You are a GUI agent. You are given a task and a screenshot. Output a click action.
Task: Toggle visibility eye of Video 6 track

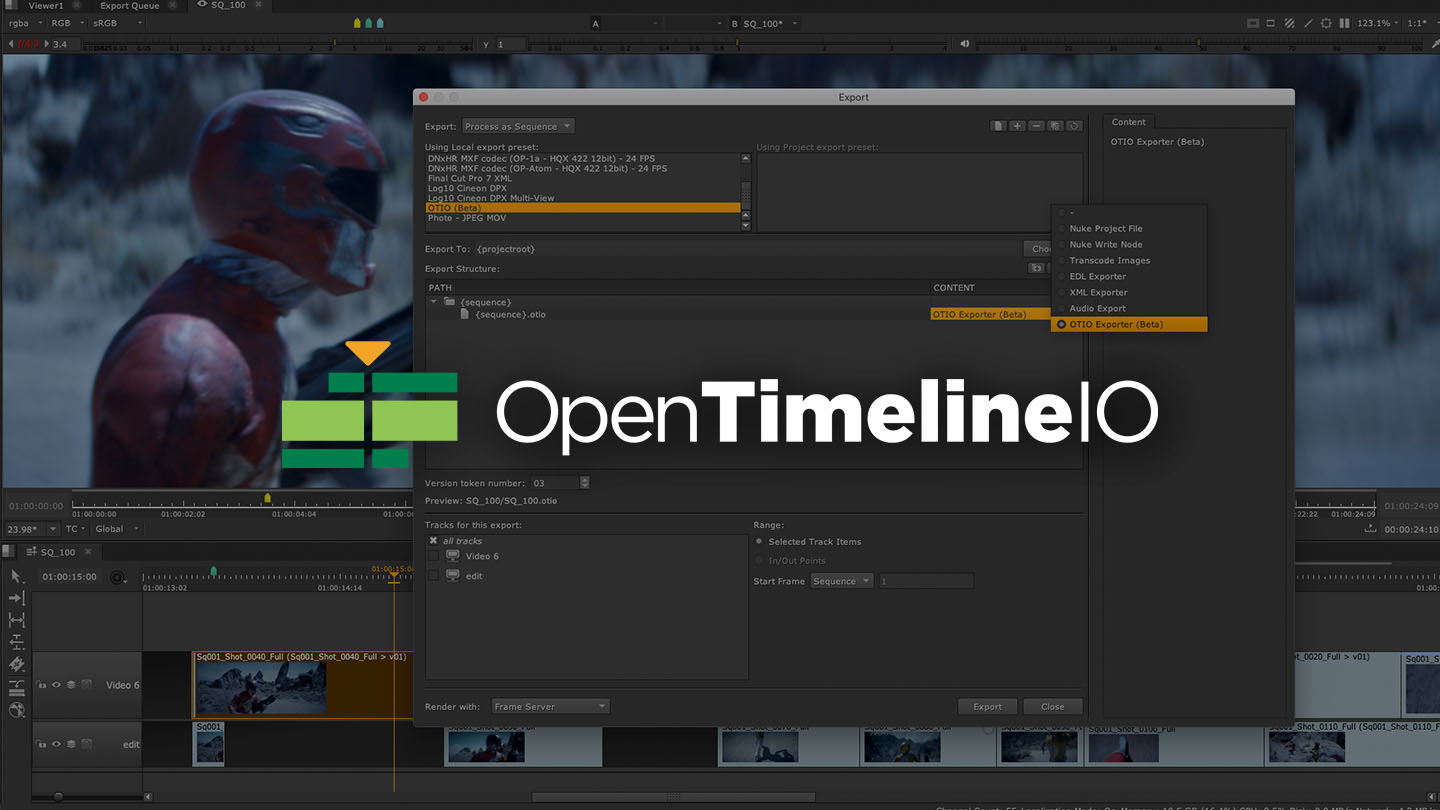point(56,685)
